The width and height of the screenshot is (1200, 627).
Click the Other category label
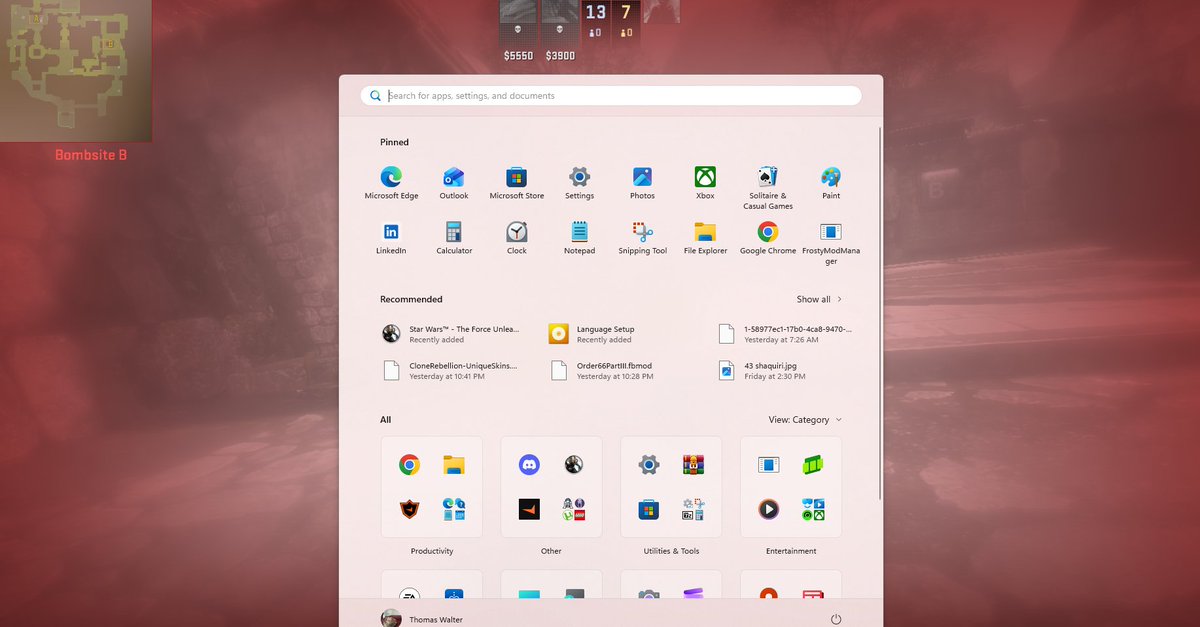click(551, 551)
